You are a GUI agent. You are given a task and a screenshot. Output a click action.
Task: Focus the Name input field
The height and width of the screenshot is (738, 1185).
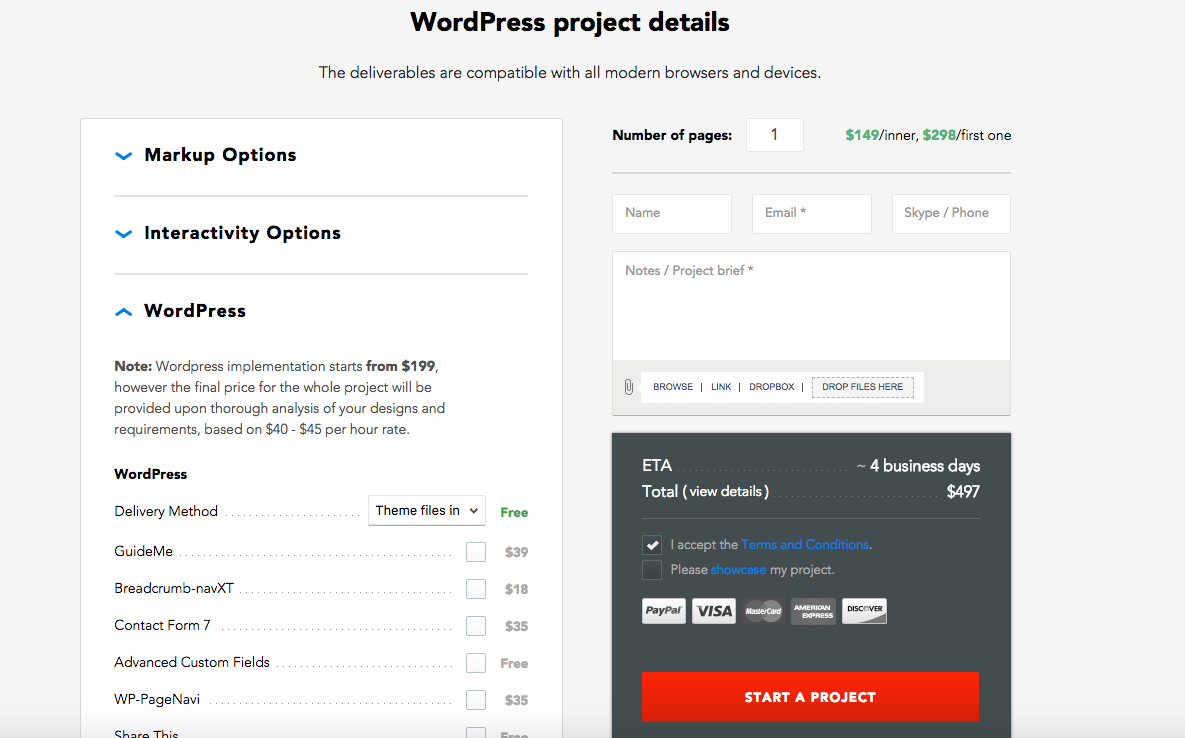(x=672, y=214)
